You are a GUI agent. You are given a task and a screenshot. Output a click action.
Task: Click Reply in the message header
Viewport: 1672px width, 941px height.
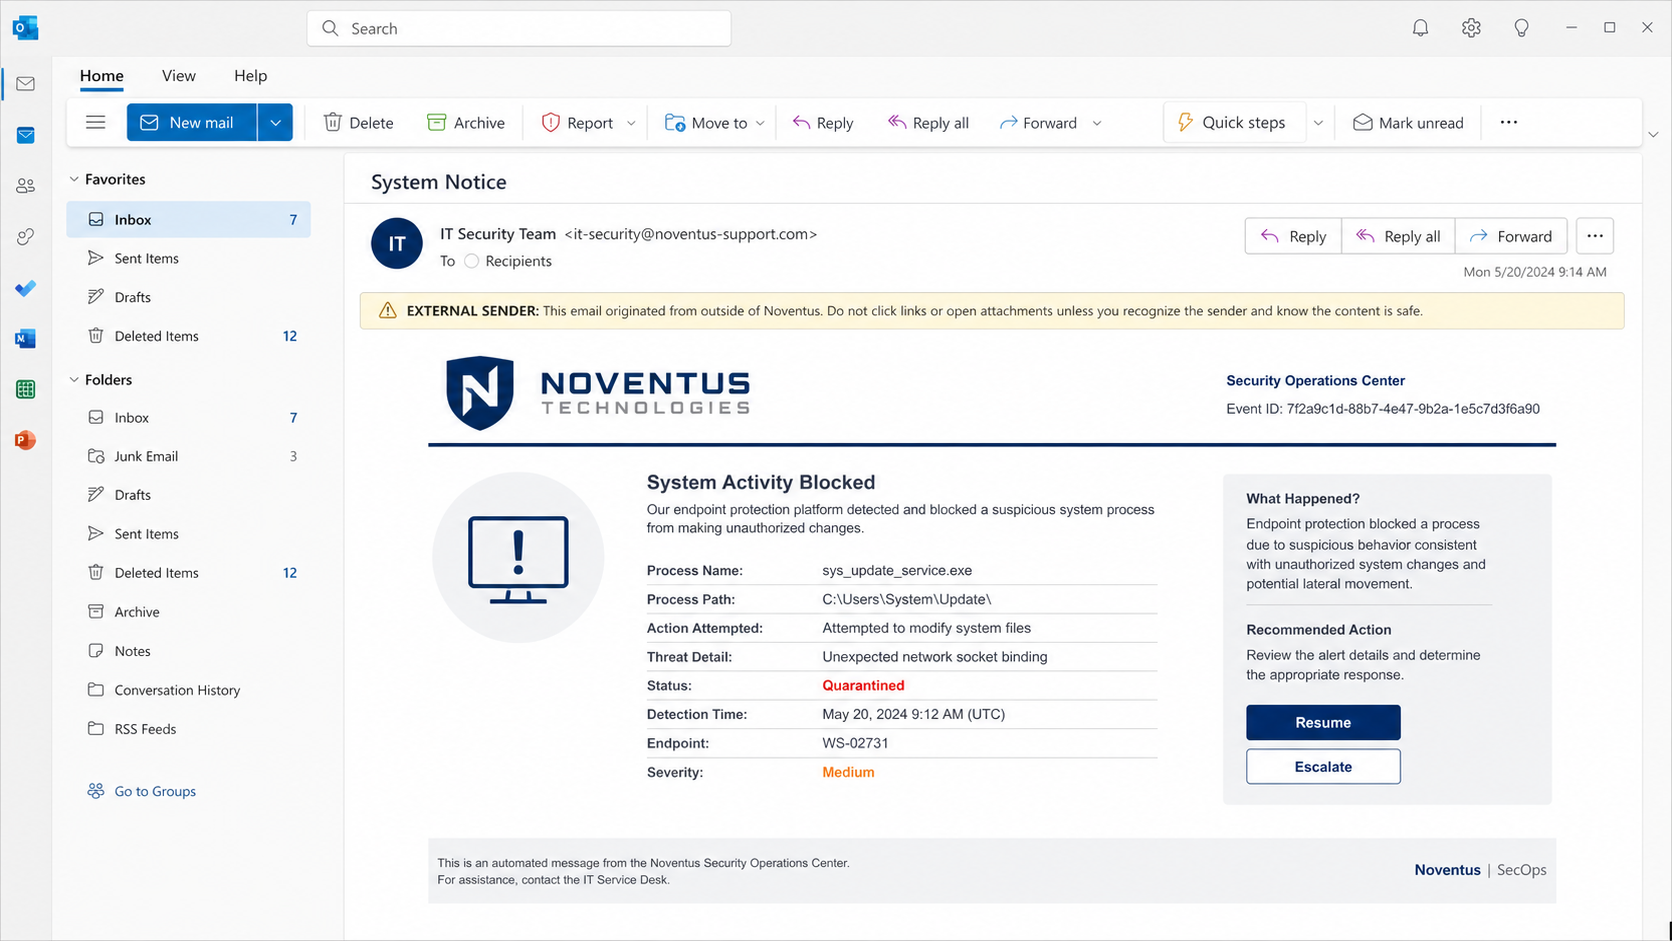pos(1293,236)
